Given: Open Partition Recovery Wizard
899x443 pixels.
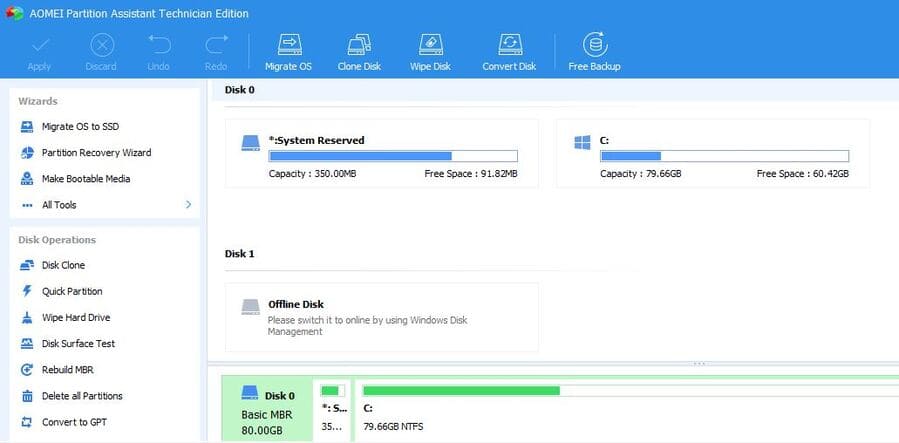Looking at the screenshot, I should click(x=96, y=153).
